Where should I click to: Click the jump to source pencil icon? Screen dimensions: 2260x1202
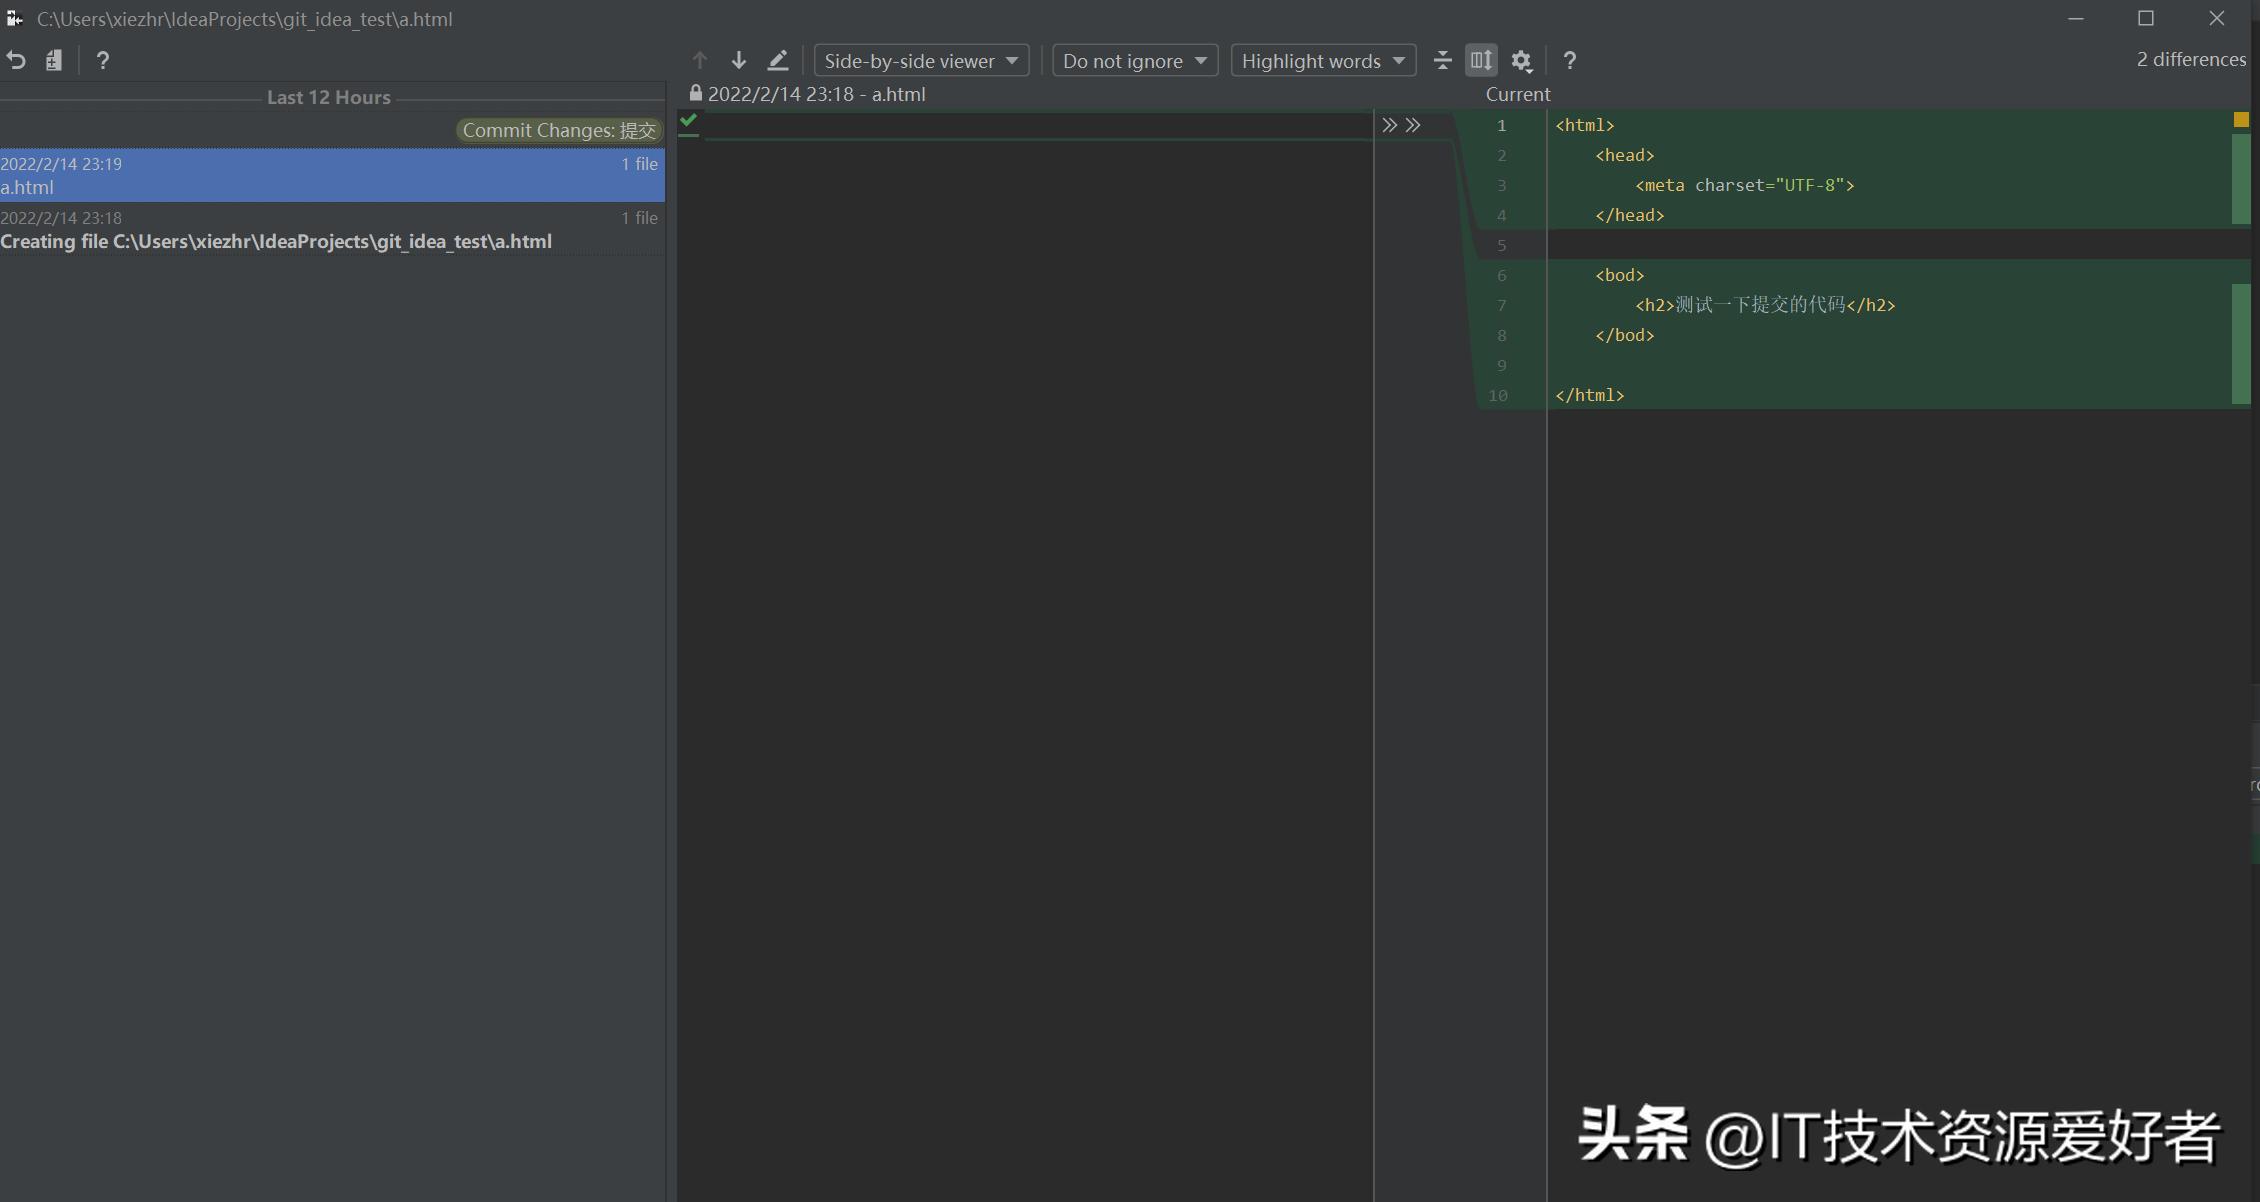(x=777, y=60)
